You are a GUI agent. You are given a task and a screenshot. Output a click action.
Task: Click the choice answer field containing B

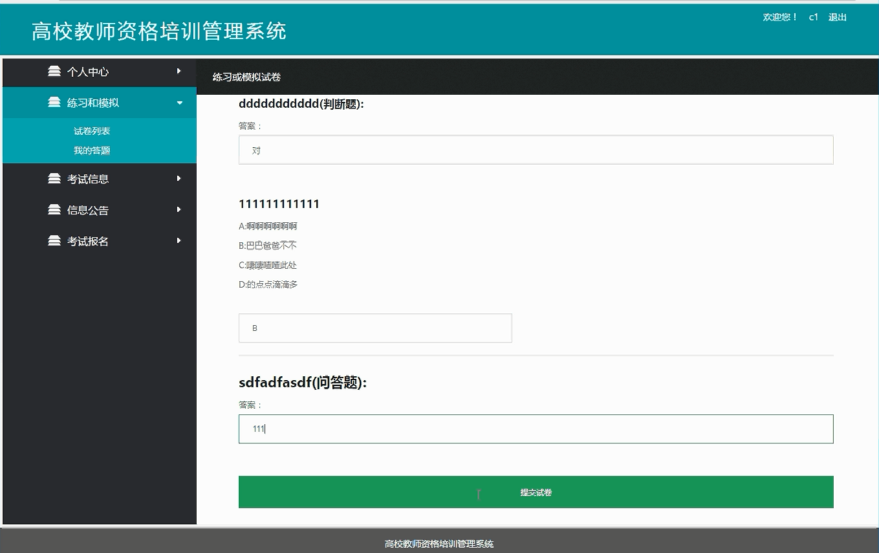375,328
